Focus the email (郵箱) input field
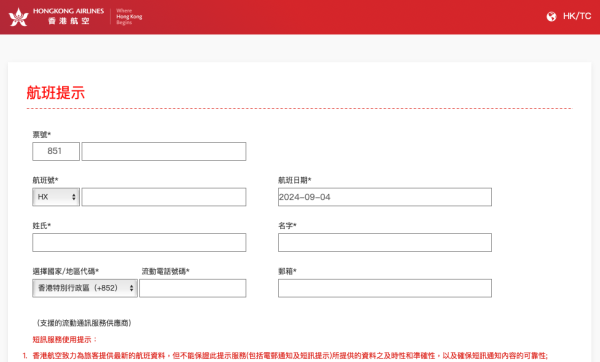The height and width of the screenshot is (362, 600). [385, 288]
